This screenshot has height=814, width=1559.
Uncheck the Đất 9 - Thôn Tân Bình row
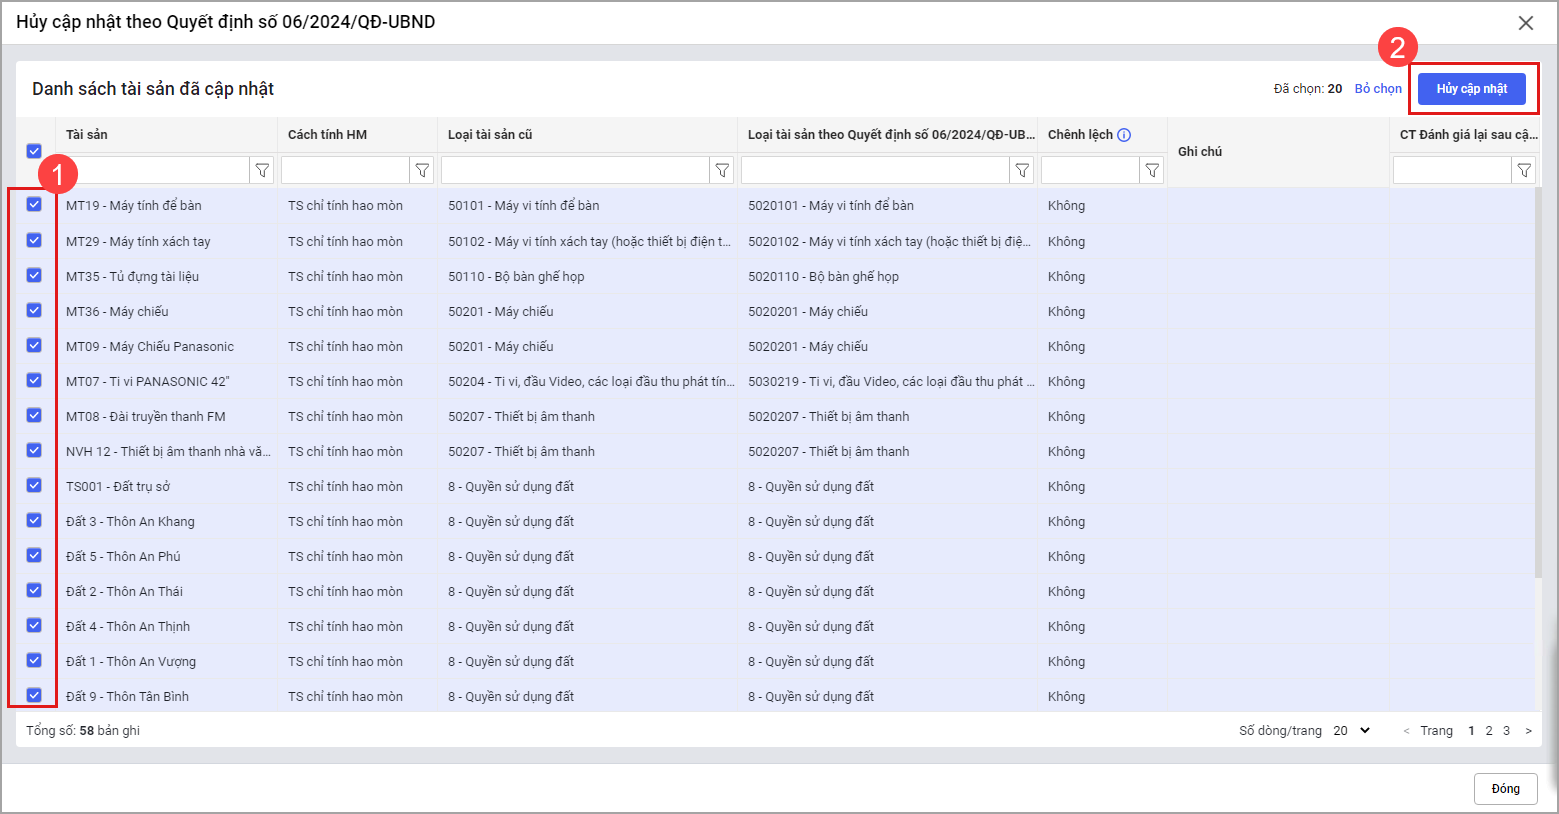(x=34, y=695)
